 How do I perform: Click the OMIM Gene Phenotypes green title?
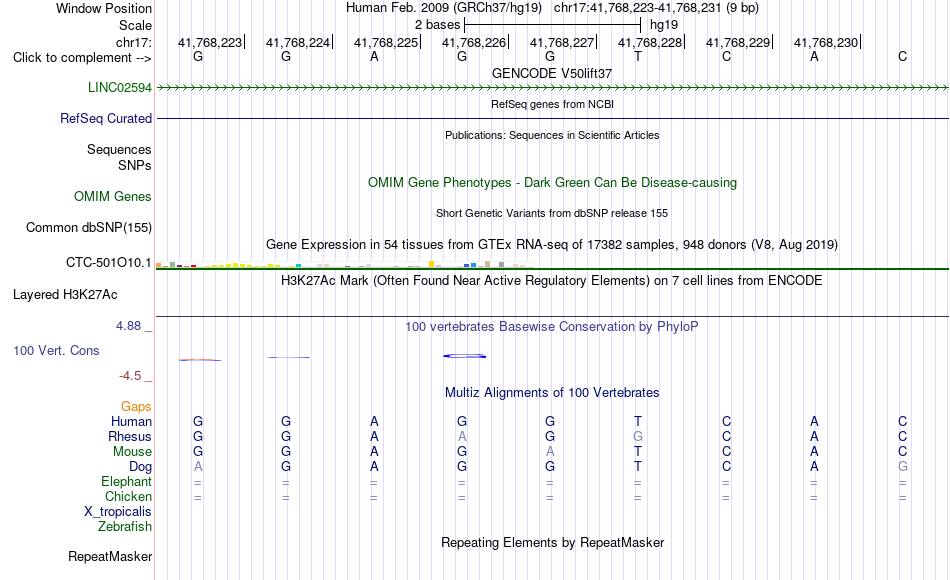pyautogui.click(x=553, y=182)
